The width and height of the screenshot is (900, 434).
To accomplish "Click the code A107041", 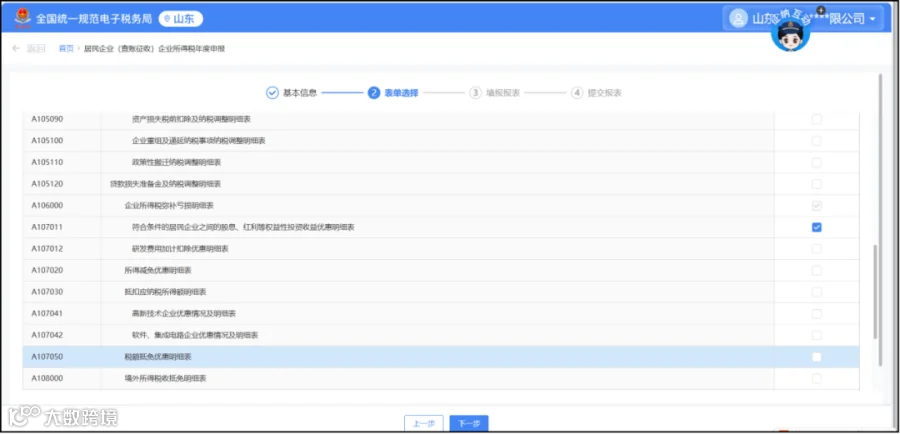I will coord(47,314).
